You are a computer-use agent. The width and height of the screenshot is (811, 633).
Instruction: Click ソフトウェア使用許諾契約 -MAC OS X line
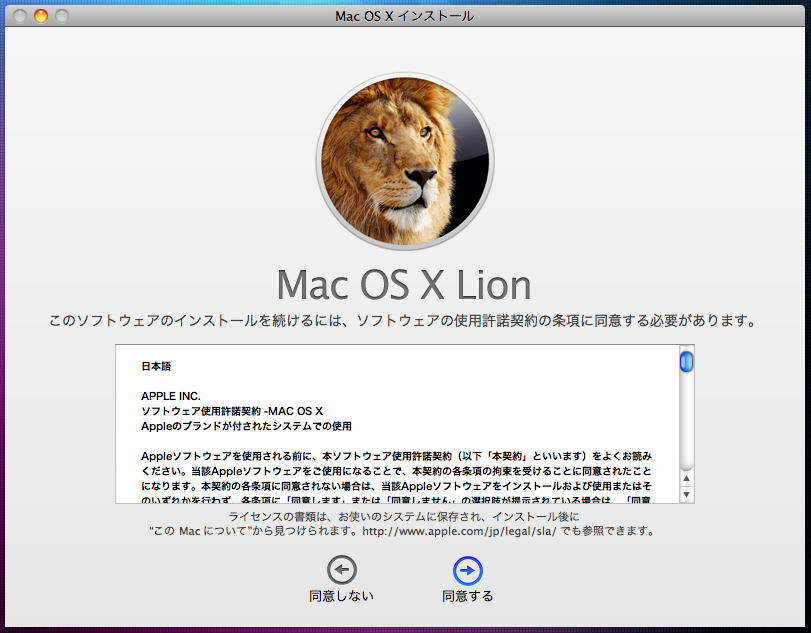(x=232, y=411)
